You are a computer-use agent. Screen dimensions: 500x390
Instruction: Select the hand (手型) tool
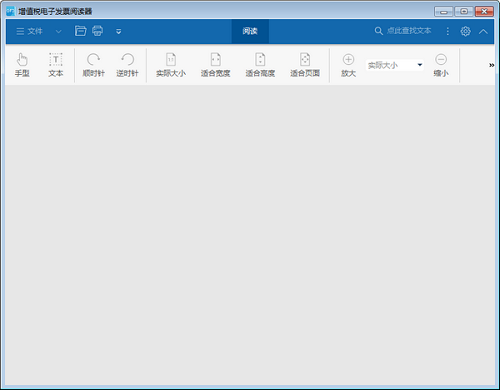22,65
